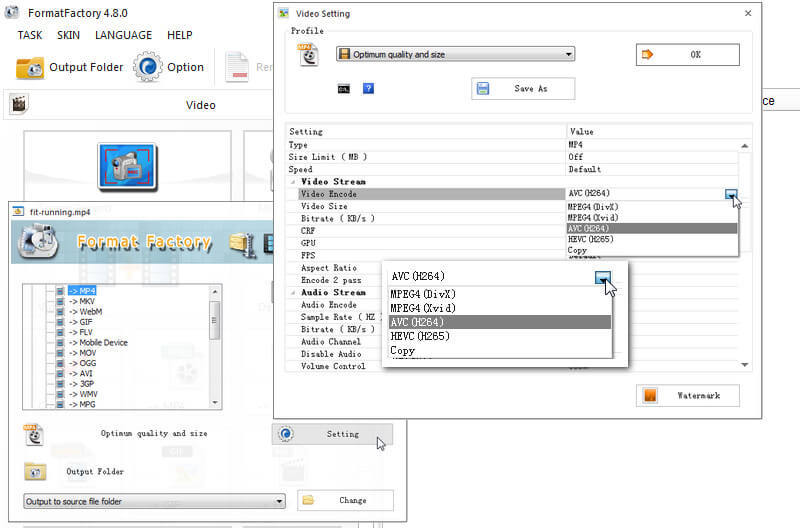The image size is (800, 528).
Task: Click the Output Folder icon in conversion window
Action: point(35,472)
